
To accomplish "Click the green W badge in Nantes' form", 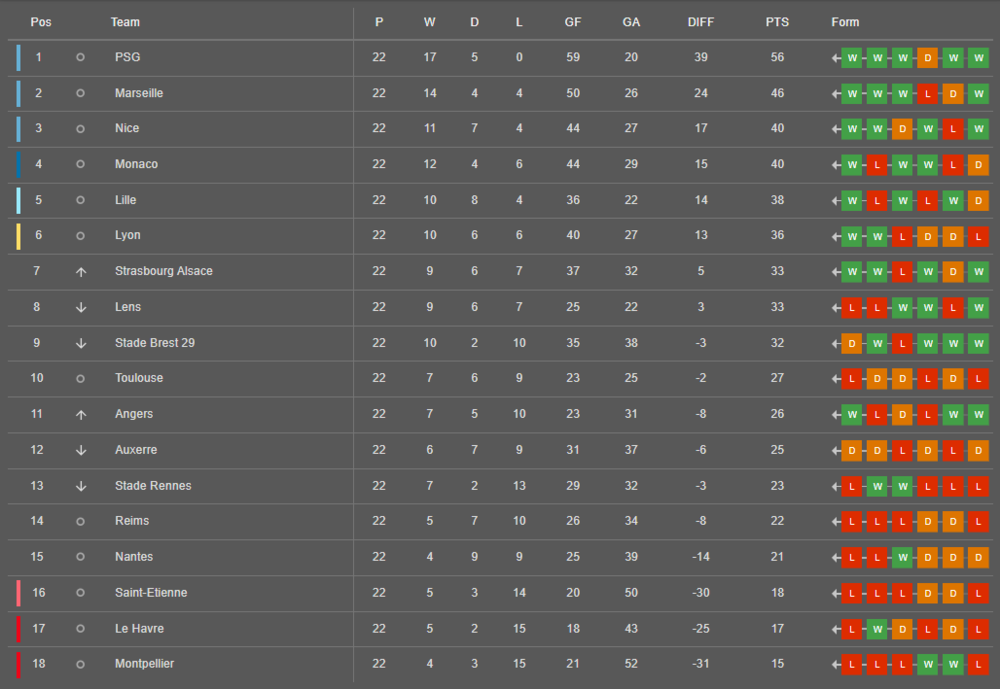I will (x=902, y=557).
